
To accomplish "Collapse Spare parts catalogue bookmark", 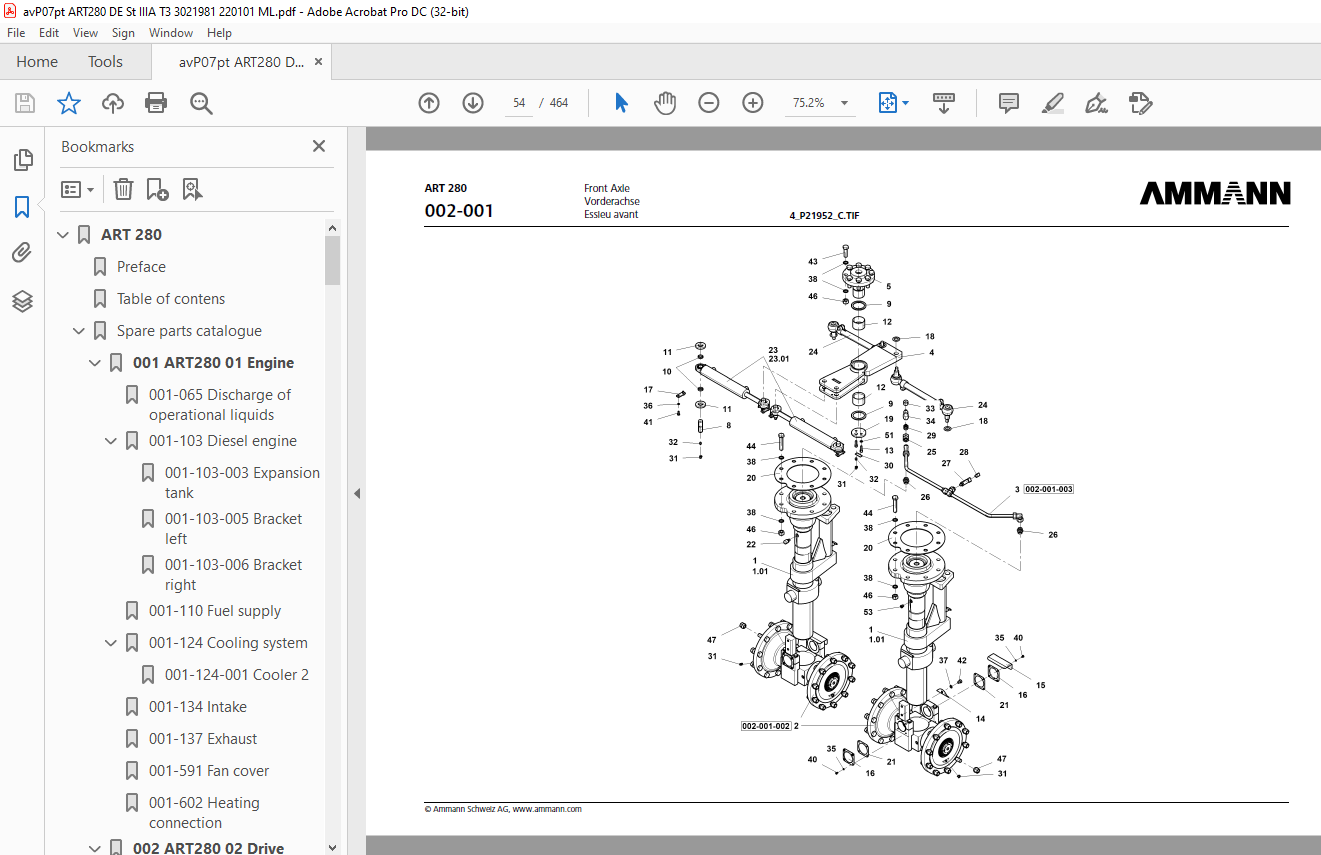I will pos(79,331).
